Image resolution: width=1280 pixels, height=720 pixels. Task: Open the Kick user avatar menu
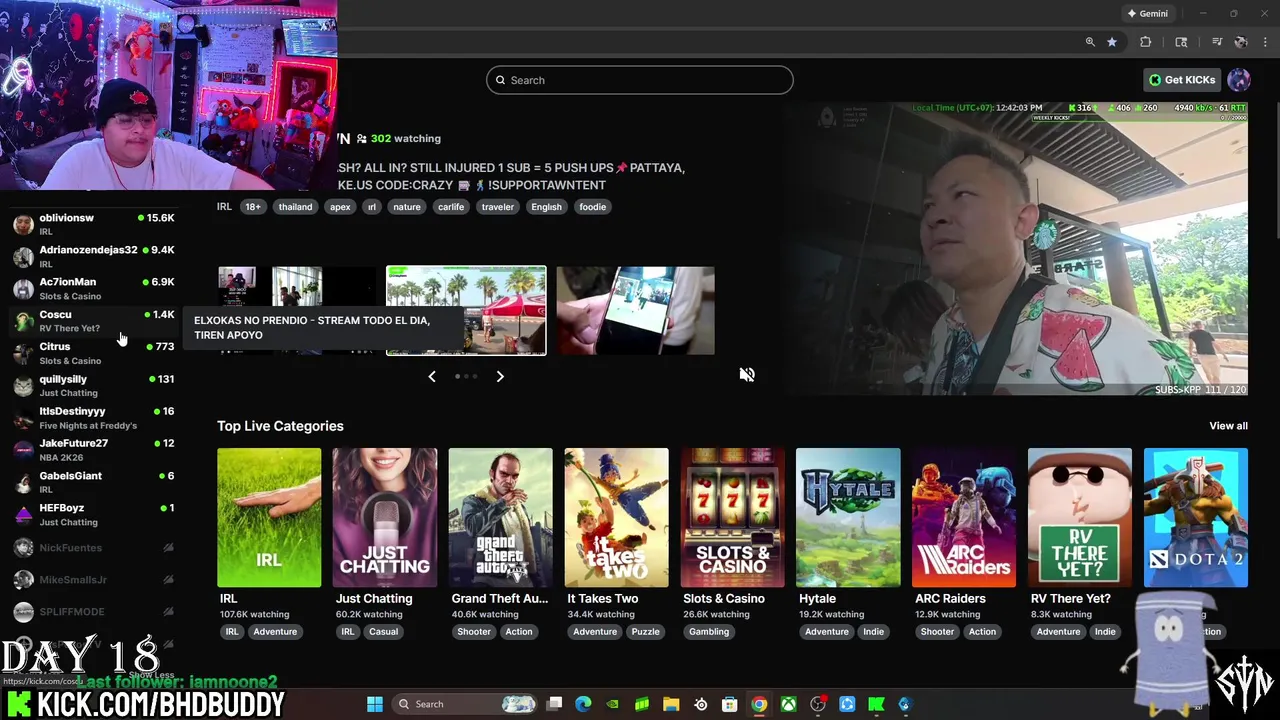(1239, 80)
